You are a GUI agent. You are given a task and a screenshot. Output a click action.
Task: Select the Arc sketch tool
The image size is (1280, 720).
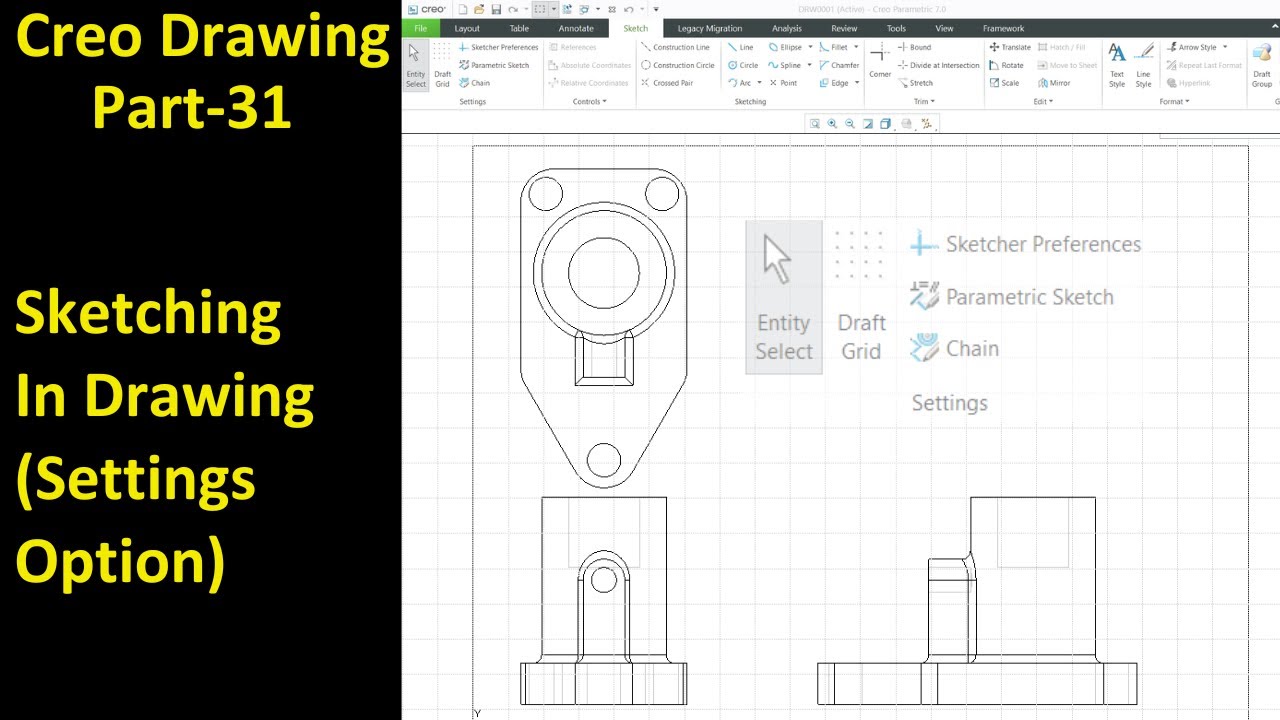[x=739, y=83]
